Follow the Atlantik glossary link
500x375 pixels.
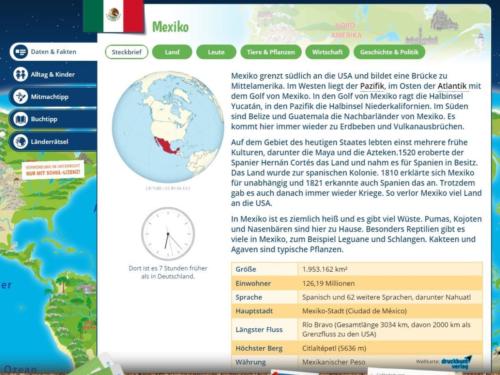452,86
